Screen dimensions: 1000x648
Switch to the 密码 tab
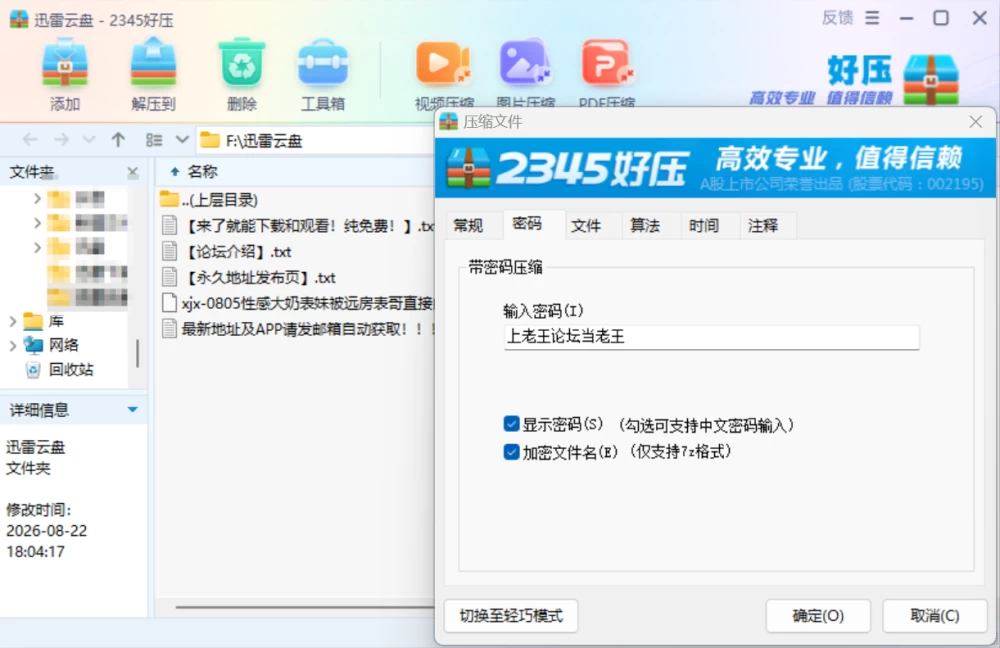point(527,223)
